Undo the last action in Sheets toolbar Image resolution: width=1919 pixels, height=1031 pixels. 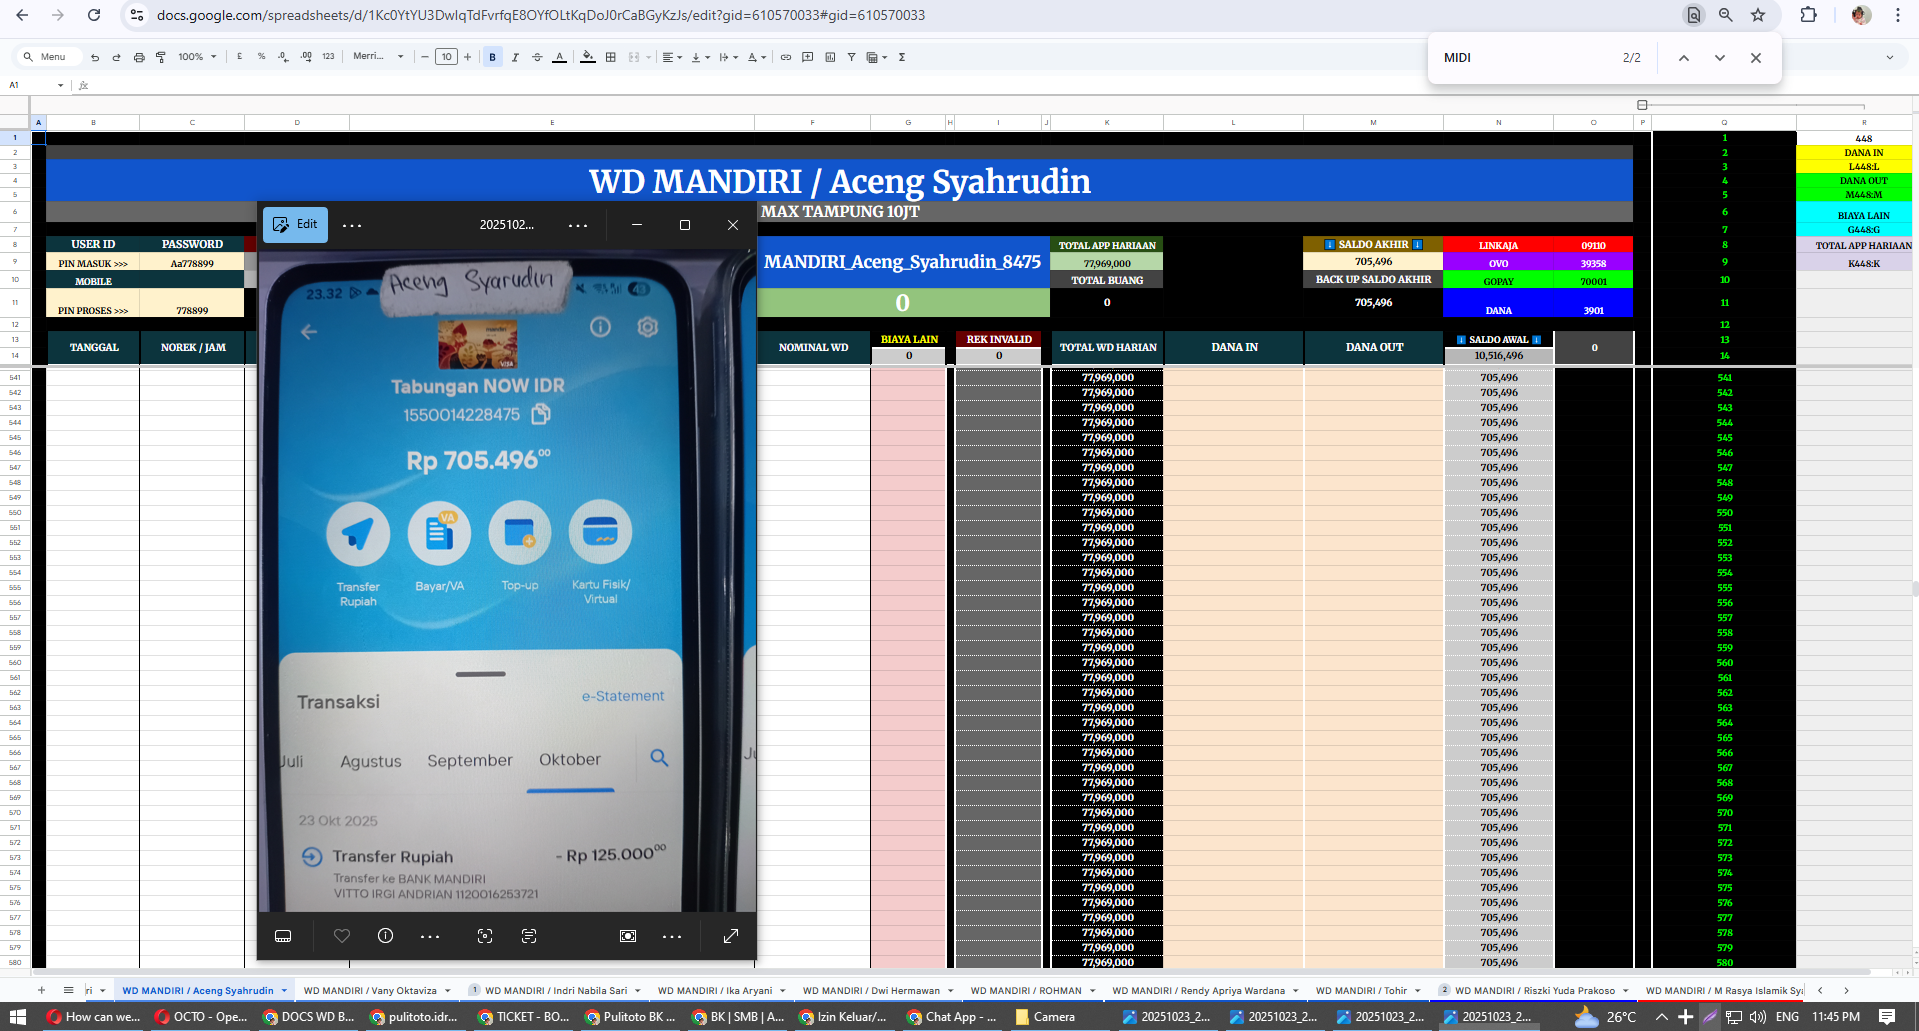95,57
